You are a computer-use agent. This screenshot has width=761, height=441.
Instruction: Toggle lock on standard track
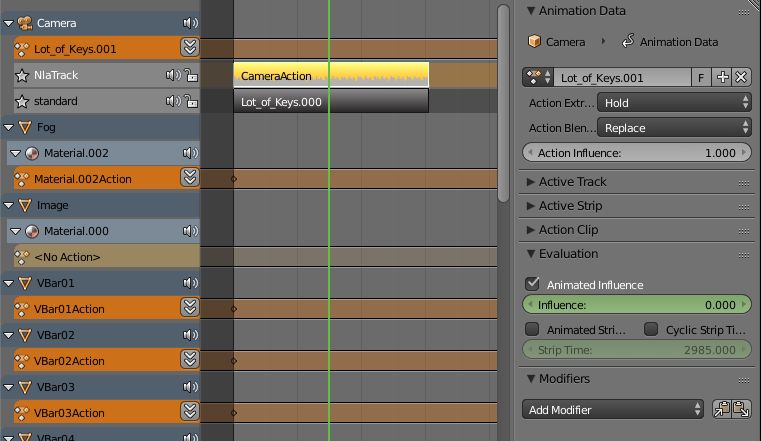pyautogui.click(x=192, y=101)
